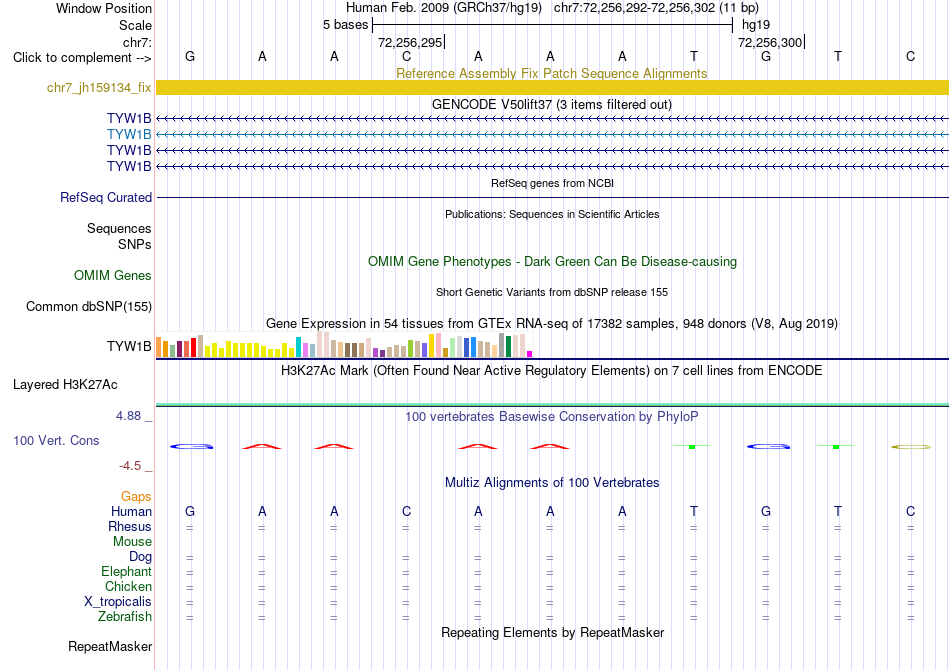This screenshot has height=670, width=950.
Task: Click the olive C conservation glyph
Action: [911, 447]
